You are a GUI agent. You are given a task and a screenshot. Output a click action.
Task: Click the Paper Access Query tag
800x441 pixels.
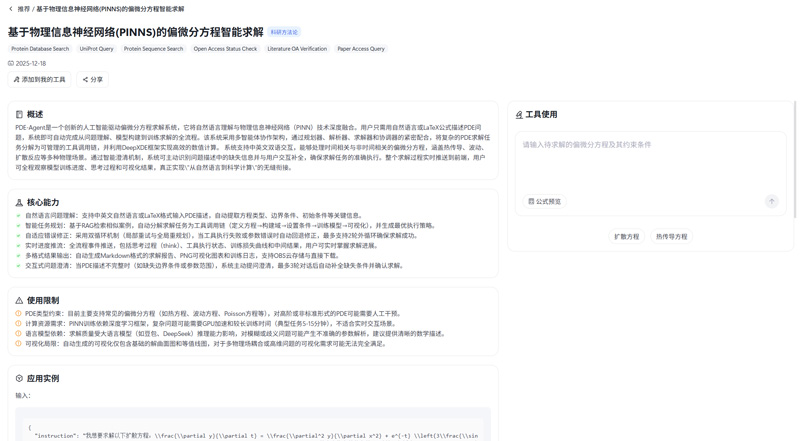(361, 49)
